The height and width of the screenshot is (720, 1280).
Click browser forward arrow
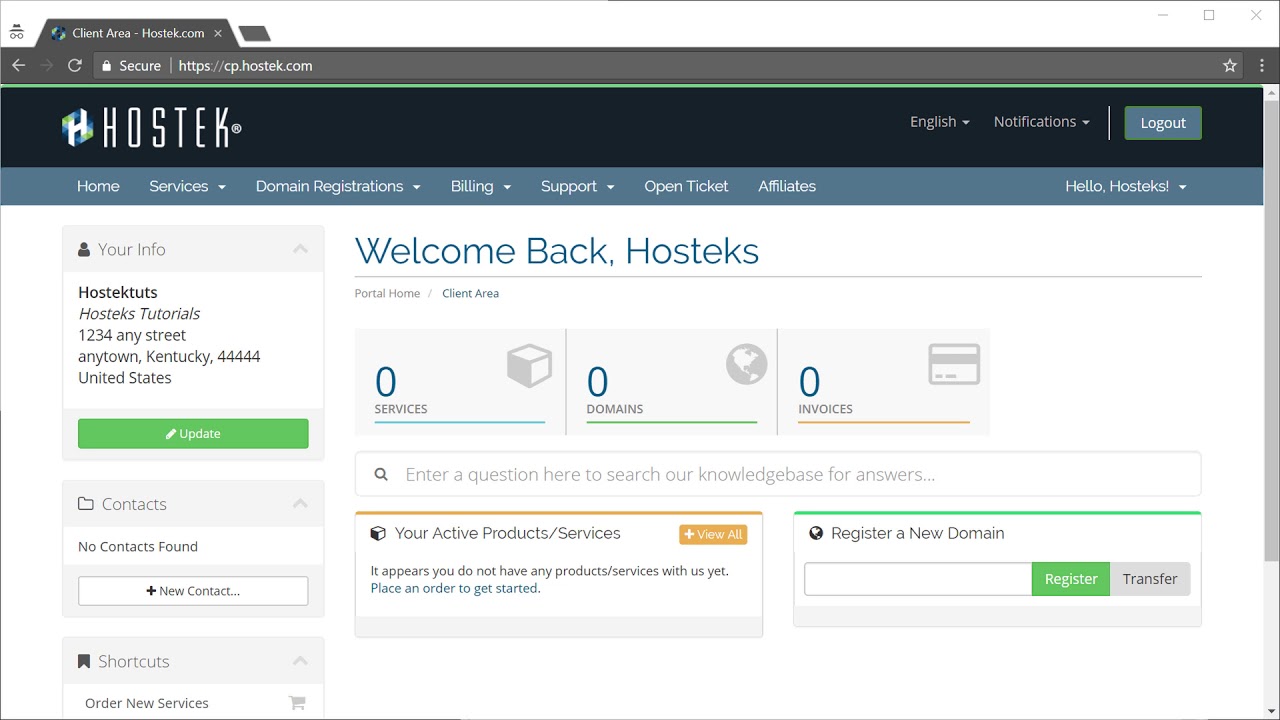pos(46,66)
